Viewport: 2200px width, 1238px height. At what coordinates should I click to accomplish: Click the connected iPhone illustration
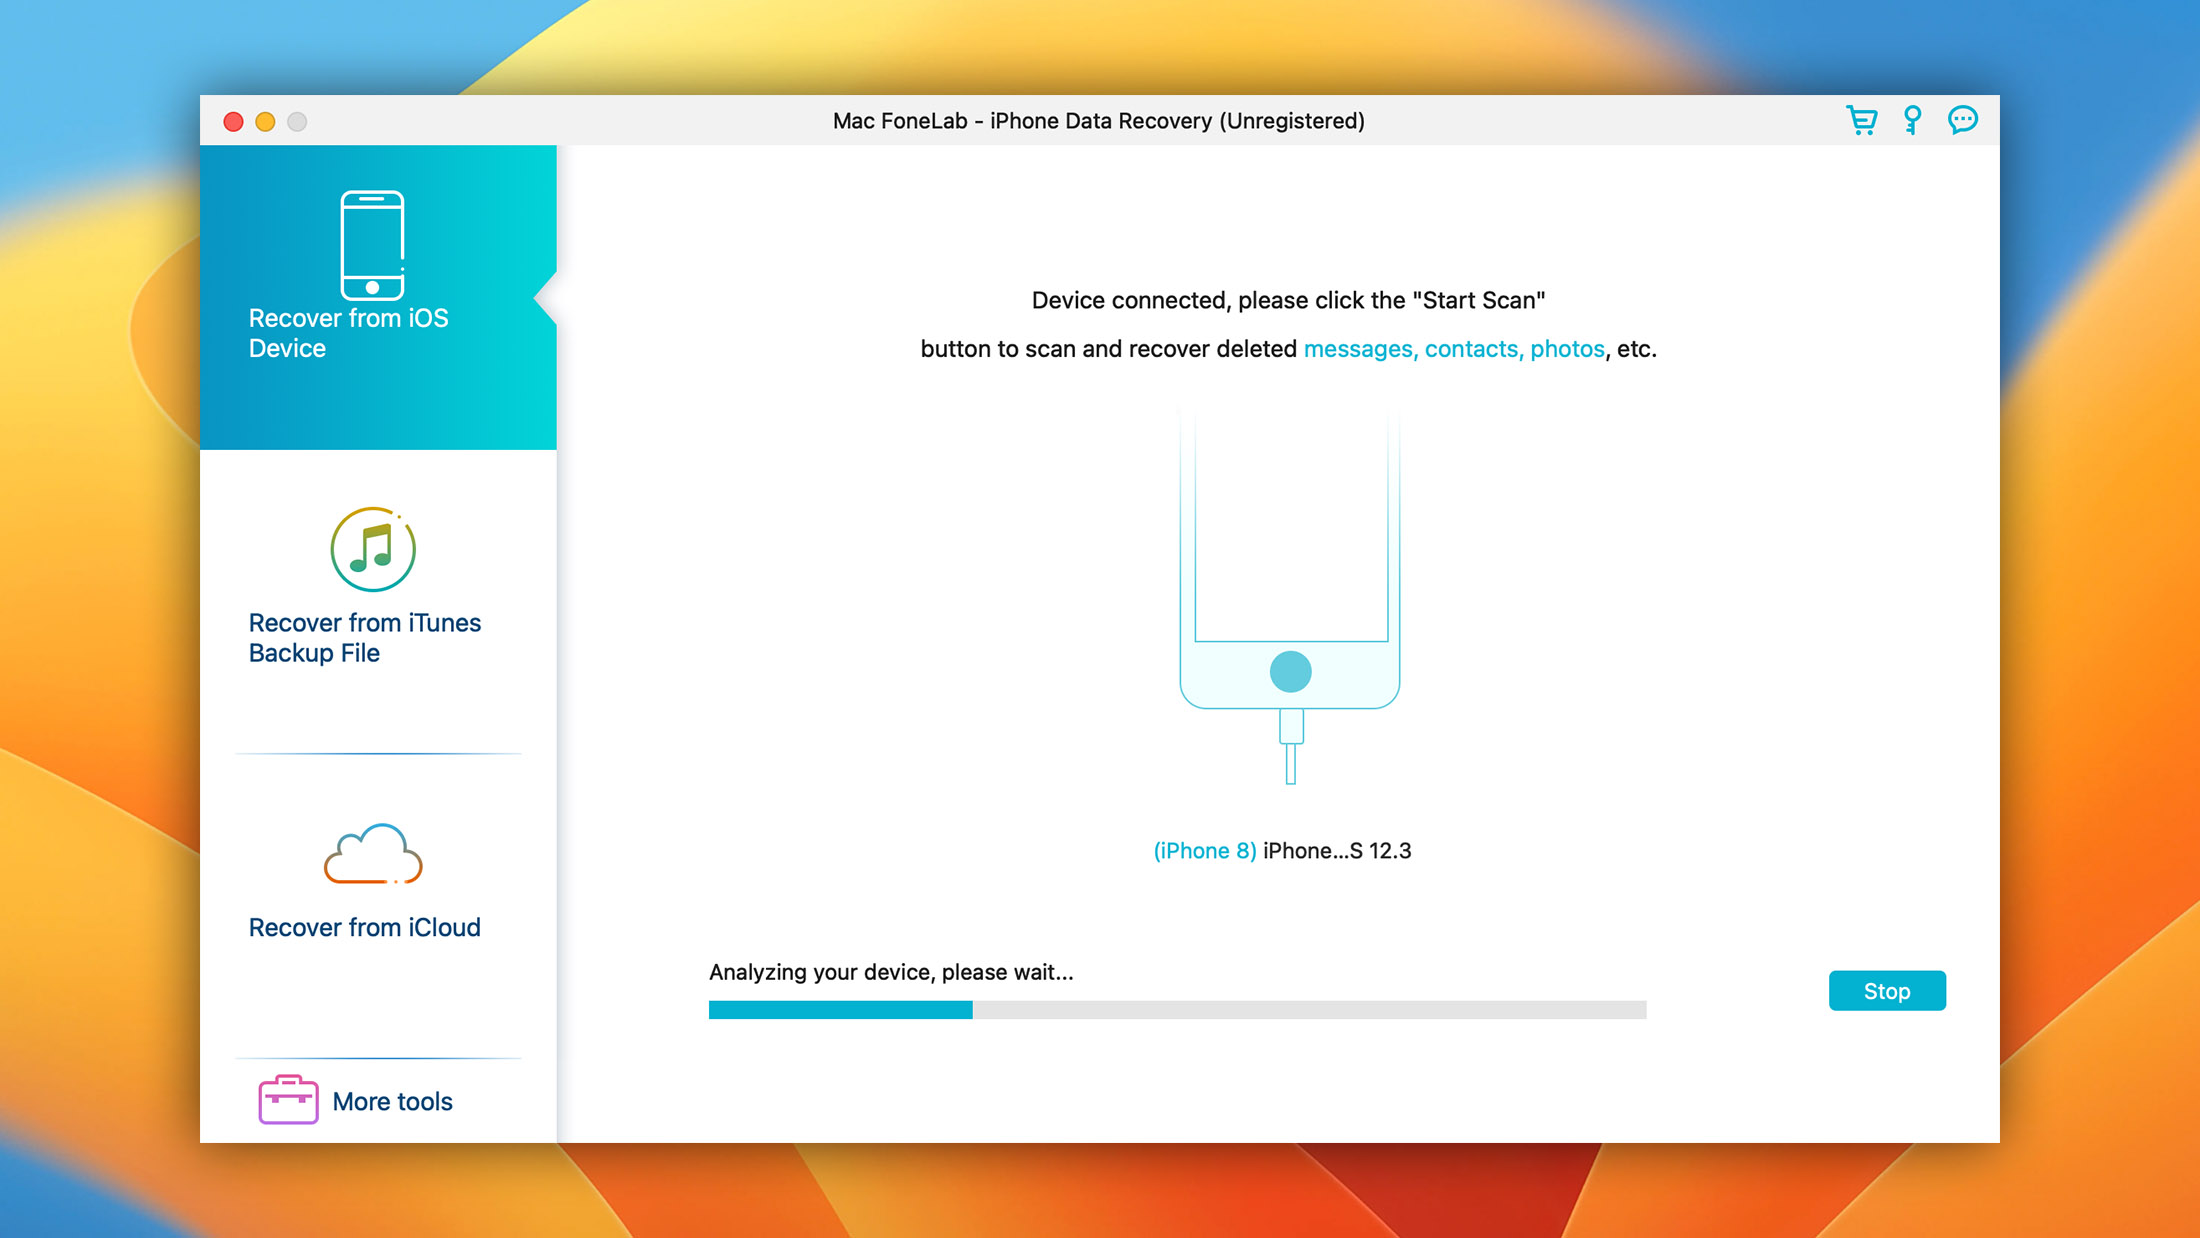1290,597
